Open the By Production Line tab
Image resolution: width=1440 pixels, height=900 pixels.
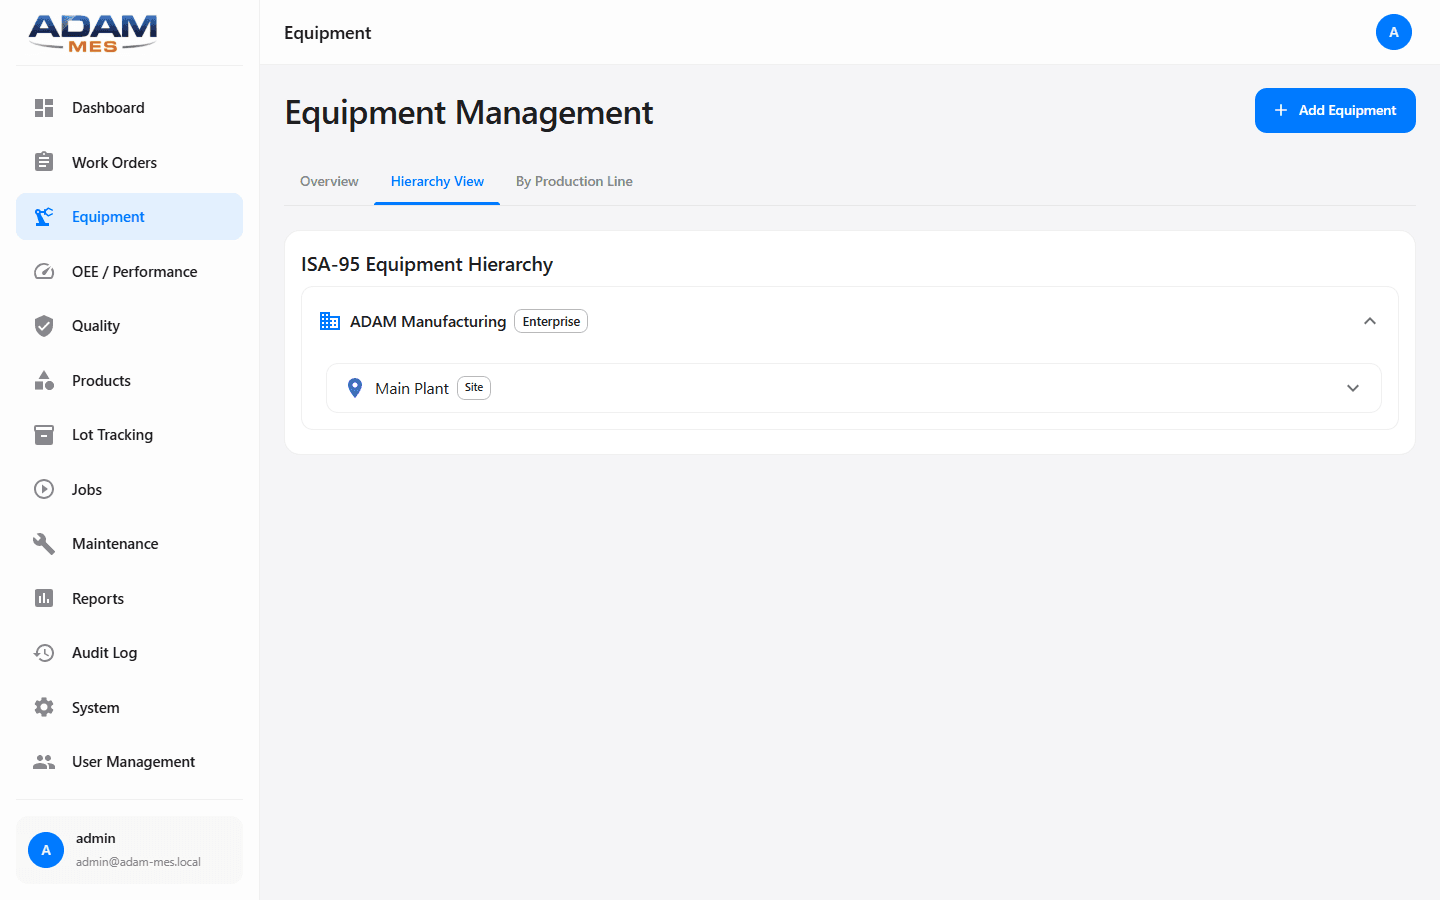click(x=574, y=181)
